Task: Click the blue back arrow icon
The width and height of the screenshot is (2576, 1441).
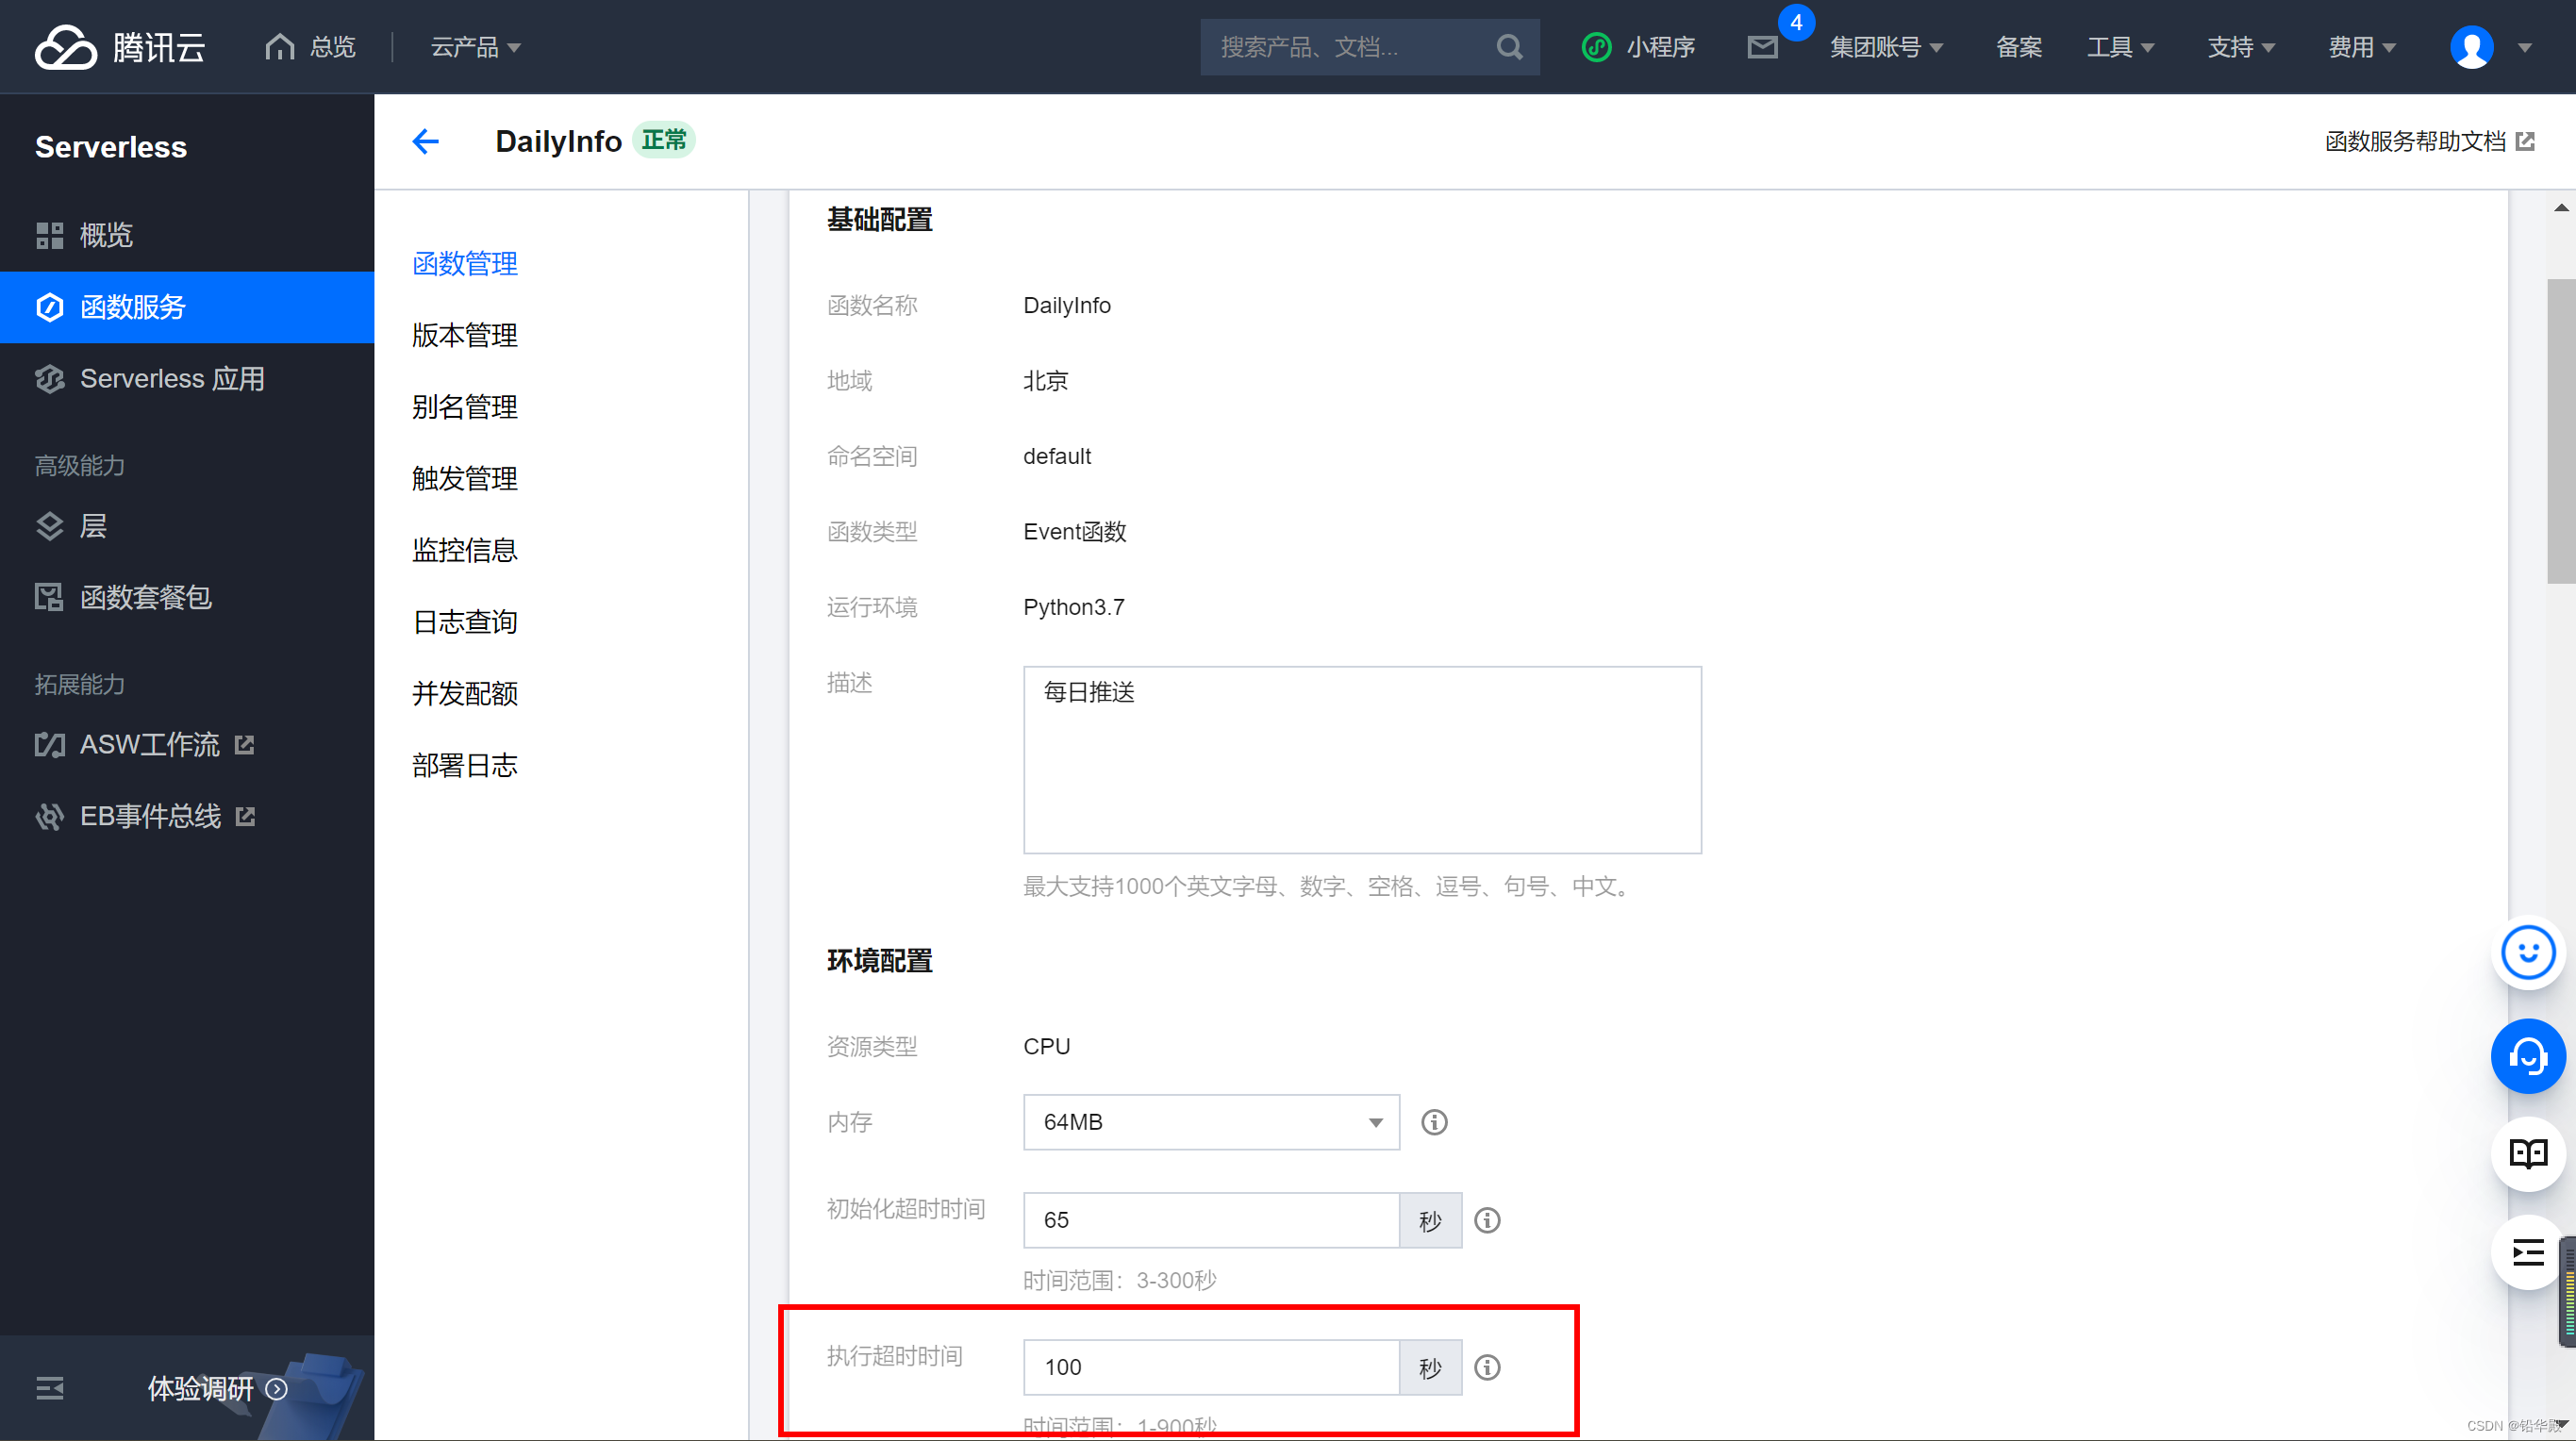Action: coord(426,141)
